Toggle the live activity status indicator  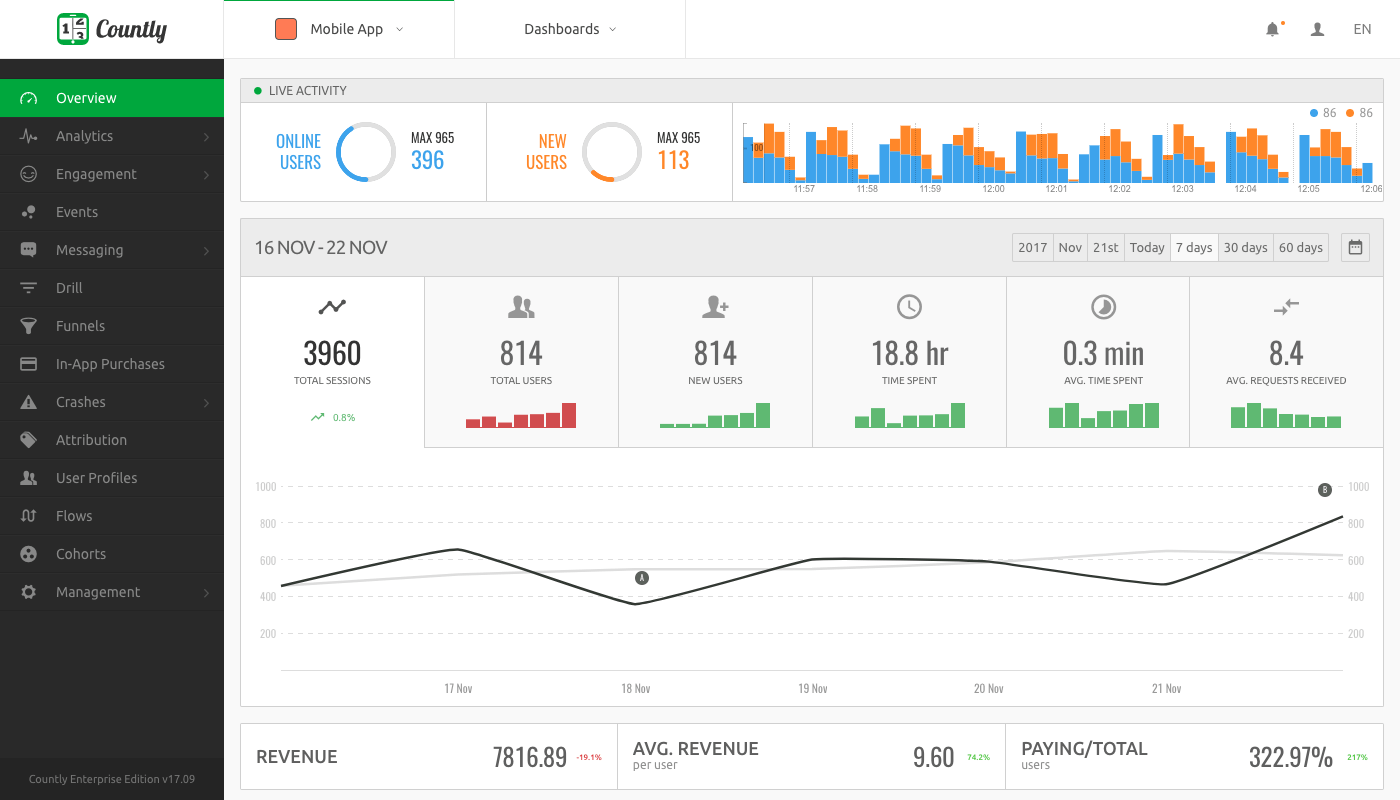click(x=257, y=90)
